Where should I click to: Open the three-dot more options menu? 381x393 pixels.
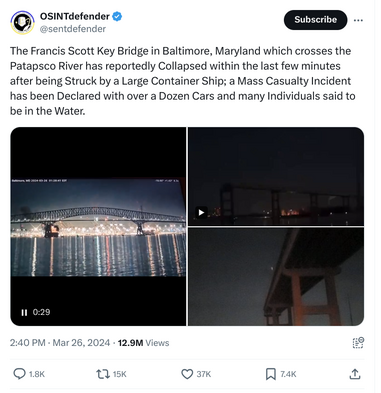[358, 20]
